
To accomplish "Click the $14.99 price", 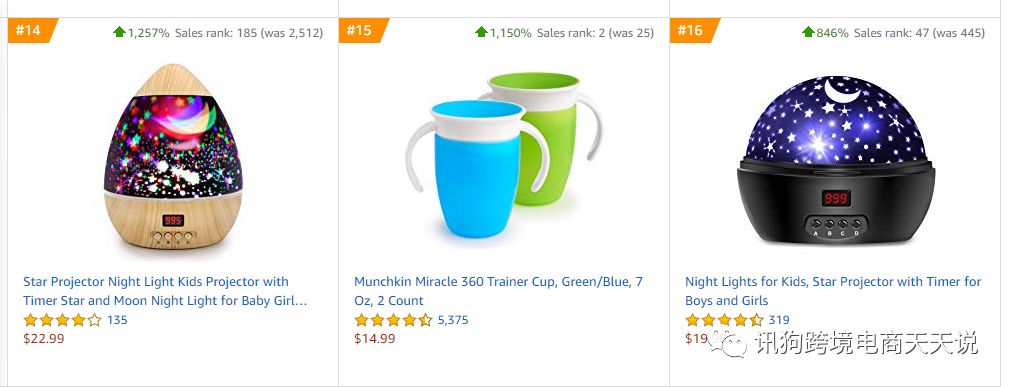I will coord(375,339).
